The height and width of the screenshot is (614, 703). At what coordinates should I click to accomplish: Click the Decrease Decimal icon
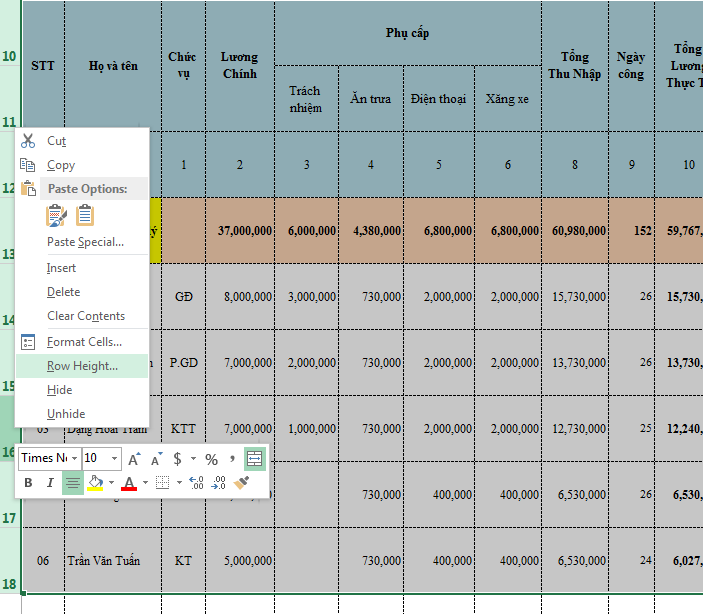[x=218, y=483]
